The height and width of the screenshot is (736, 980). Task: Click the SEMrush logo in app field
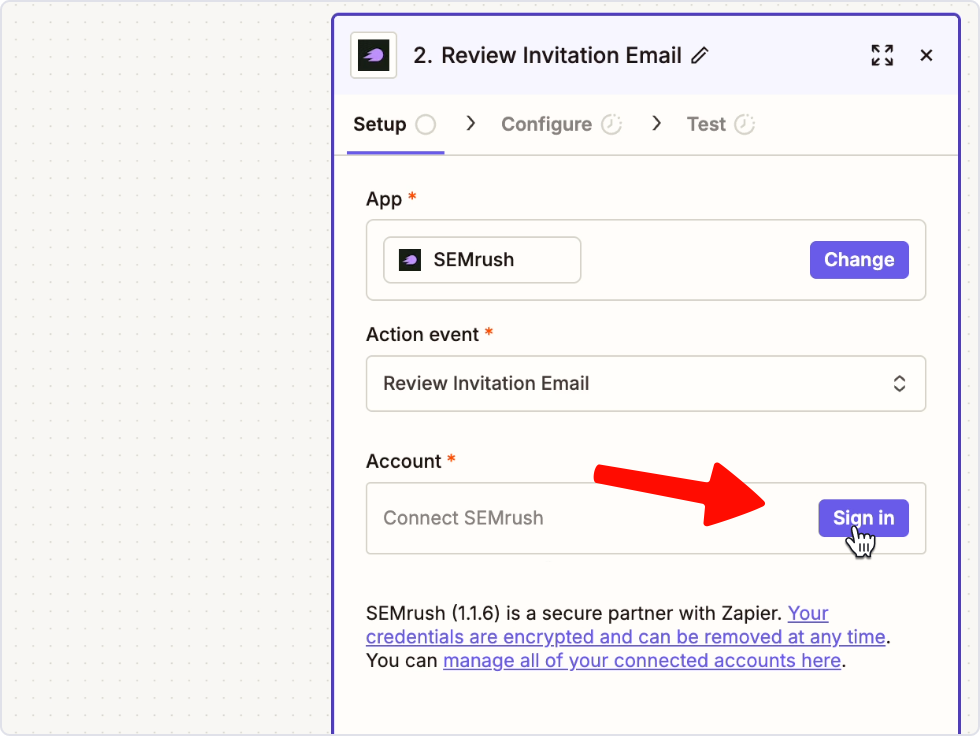(x=410, y=259)
